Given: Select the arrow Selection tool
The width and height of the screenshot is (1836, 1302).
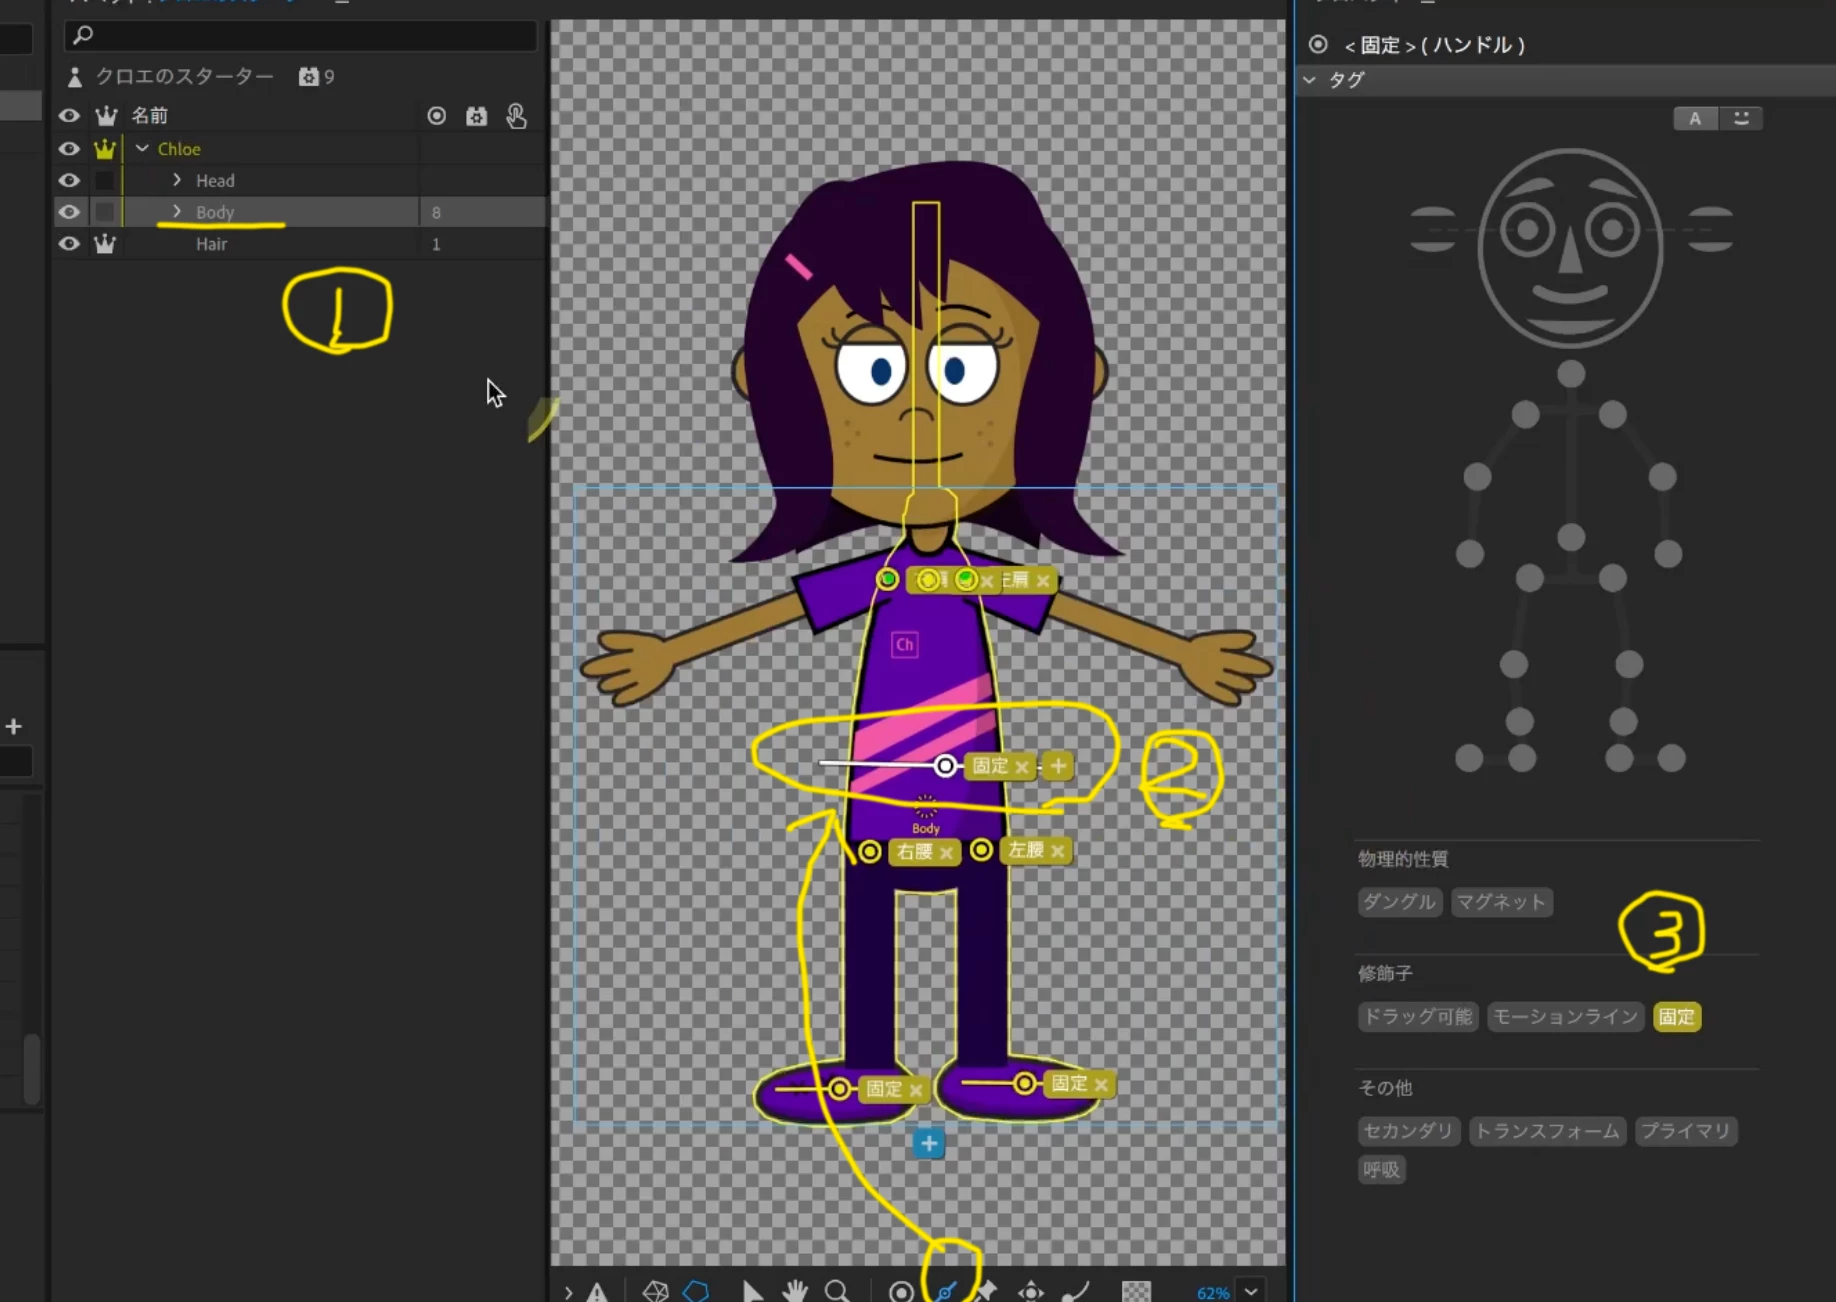Looking at the screenshot, I should pos(752,1291).
